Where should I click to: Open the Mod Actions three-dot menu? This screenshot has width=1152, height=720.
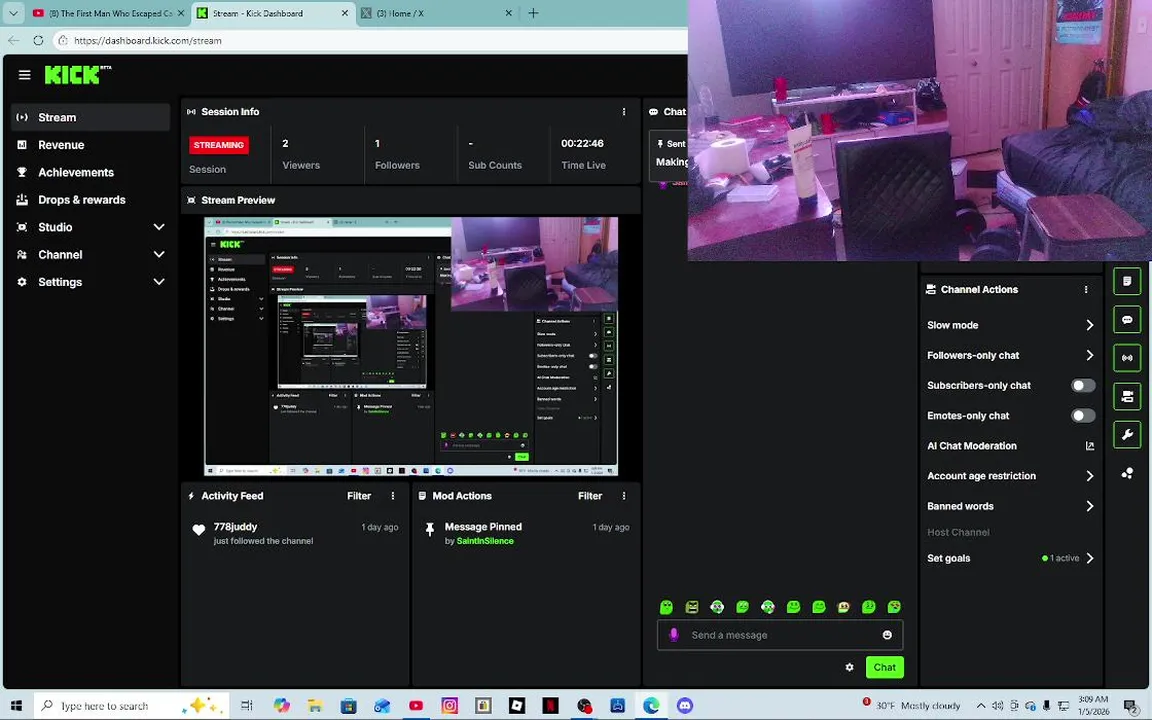click(x=624, y=496)
